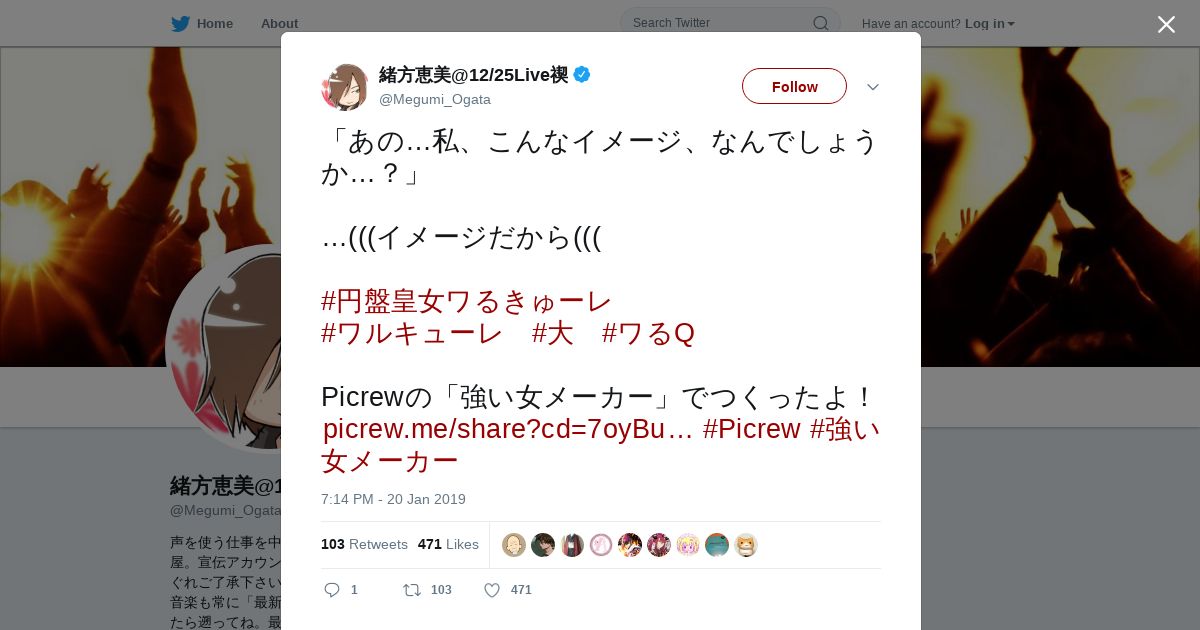
Task: Open the Log in dropdown
Action: [990, 23]
